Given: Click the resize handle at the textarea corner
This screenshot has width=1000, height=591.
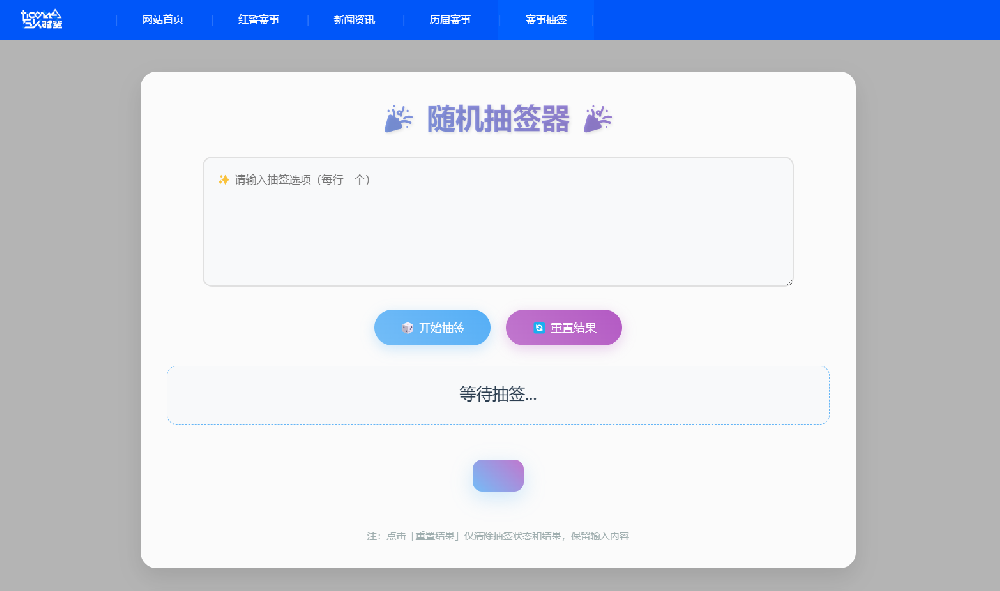Looking at the screenshot, I should (788, 281).
